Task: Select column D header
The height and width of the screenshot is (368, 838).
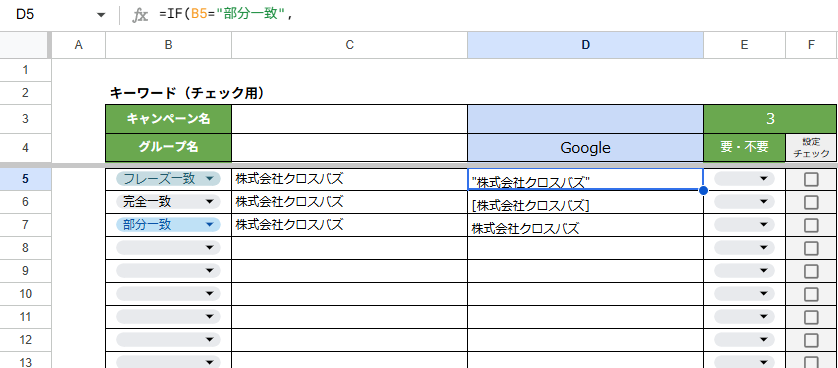Action: pos(586,45)
